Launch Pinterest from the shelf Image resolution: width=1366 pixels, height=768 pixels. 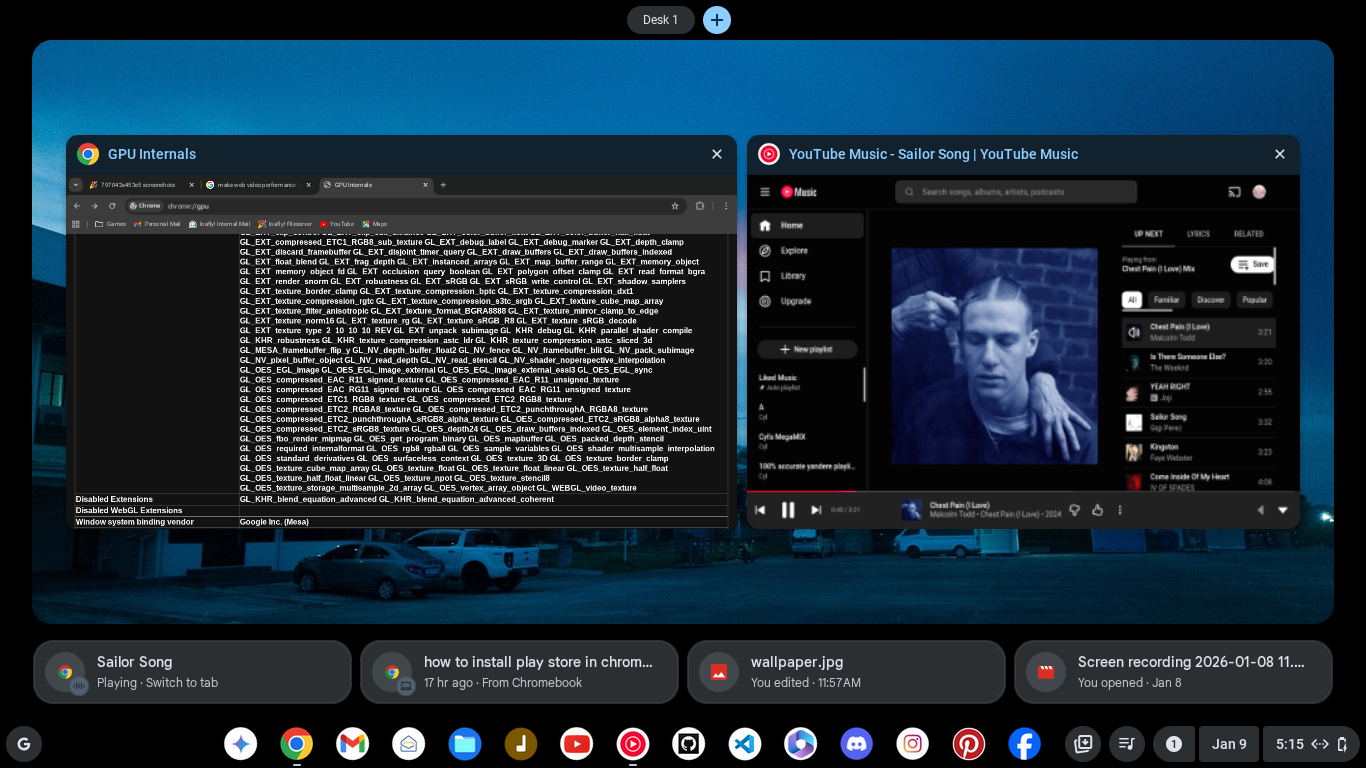click(x=969, y=744)
